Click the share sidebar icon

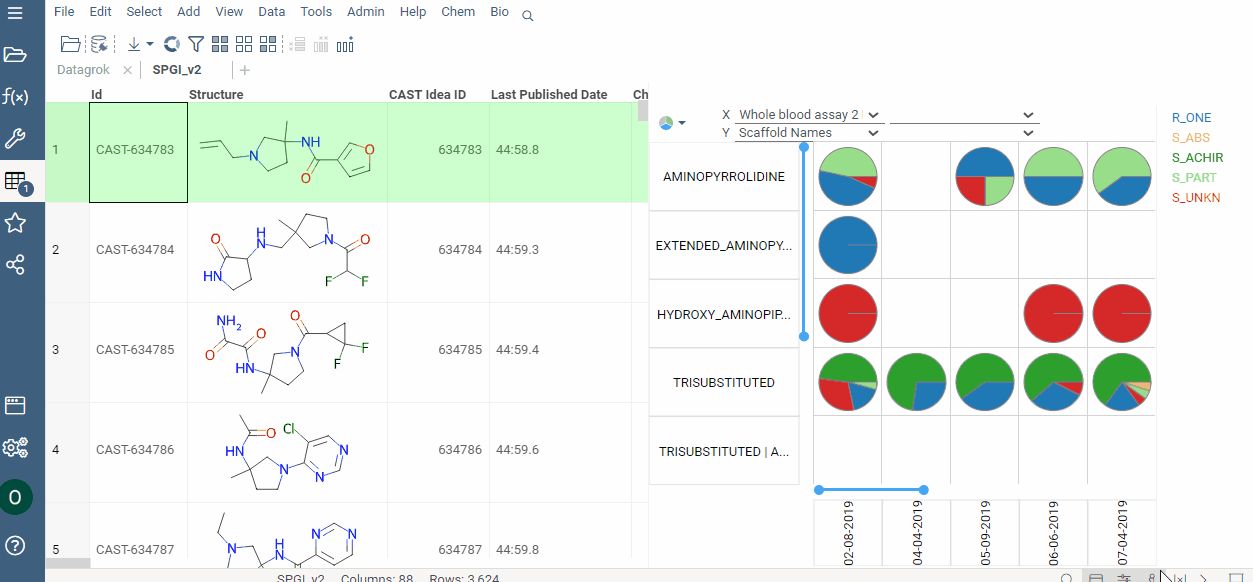[16, 264]
